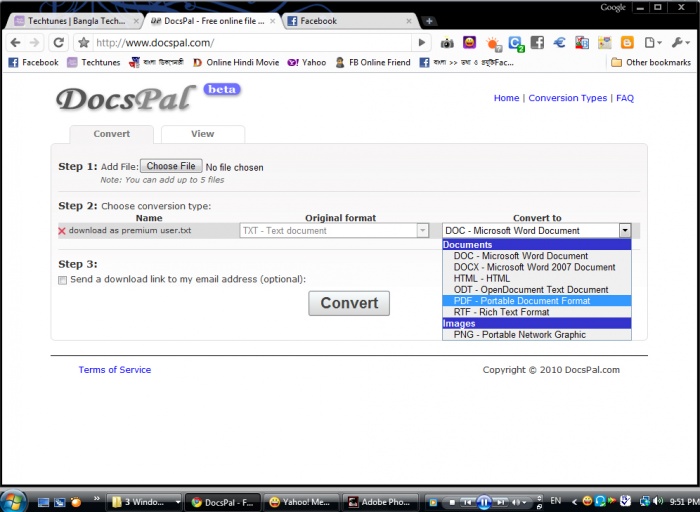700x512 pixels.
Task: Check Send a download link to email
Action: 62,280
